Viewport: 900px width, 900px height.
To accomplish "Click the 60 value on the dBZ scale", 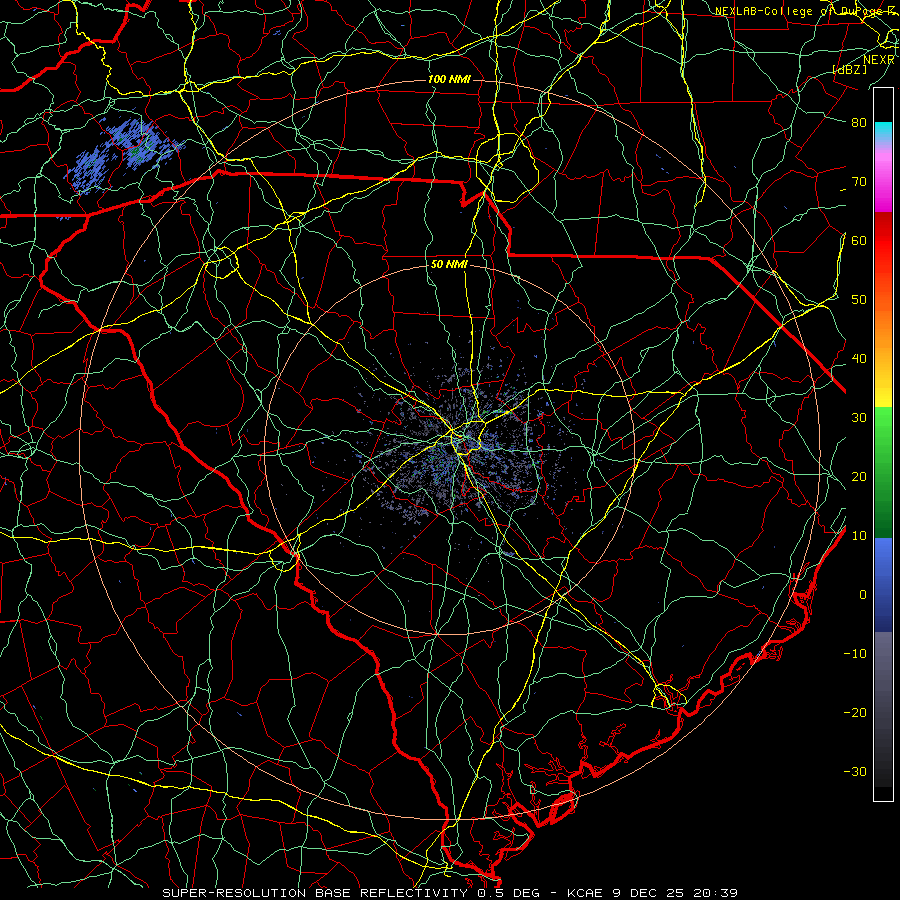I will pos(859,240).
